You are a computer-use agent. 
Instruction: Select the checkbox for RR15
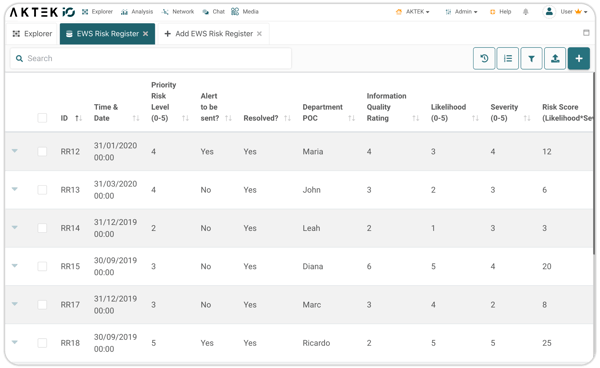point(42,266)
